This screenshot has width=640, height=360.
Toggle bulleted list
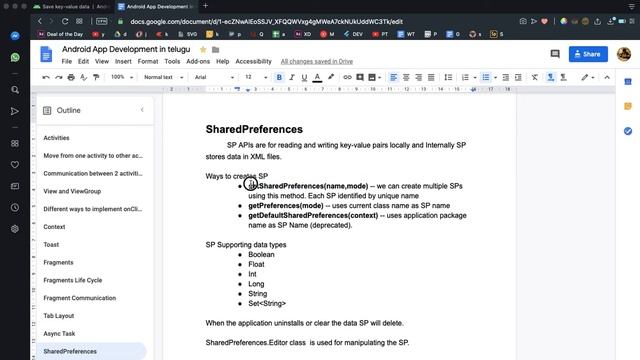click(x=485, y=77)
